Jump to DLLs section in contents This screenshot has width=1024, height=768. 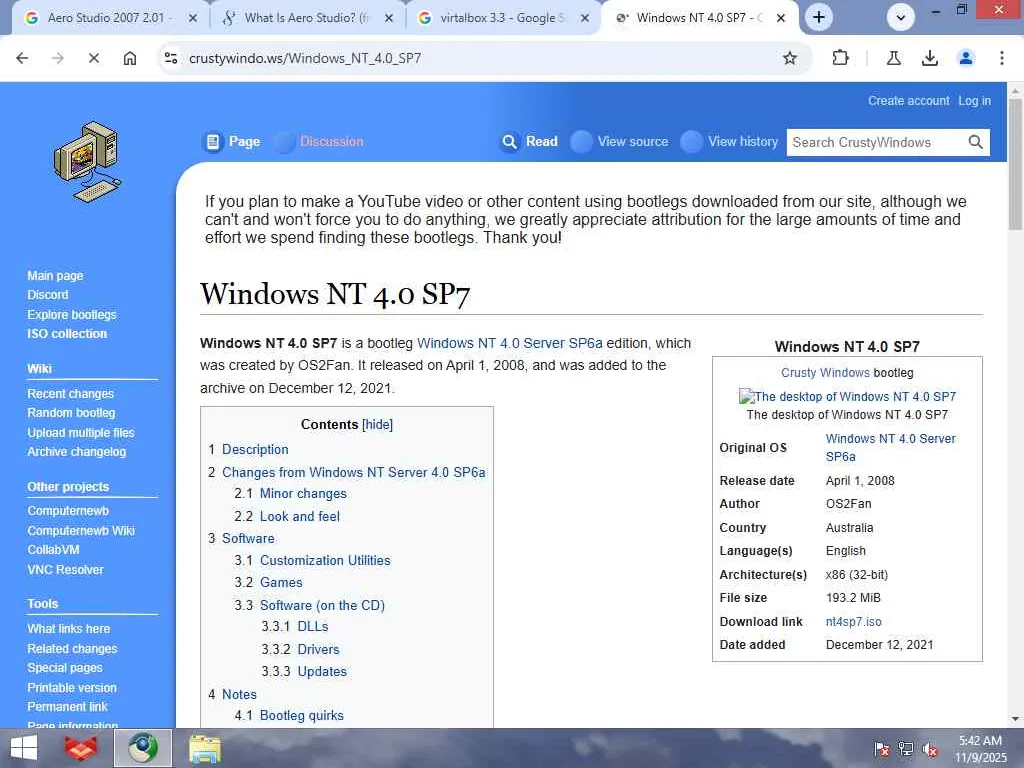pyautogui.click(x=313, y=626)
